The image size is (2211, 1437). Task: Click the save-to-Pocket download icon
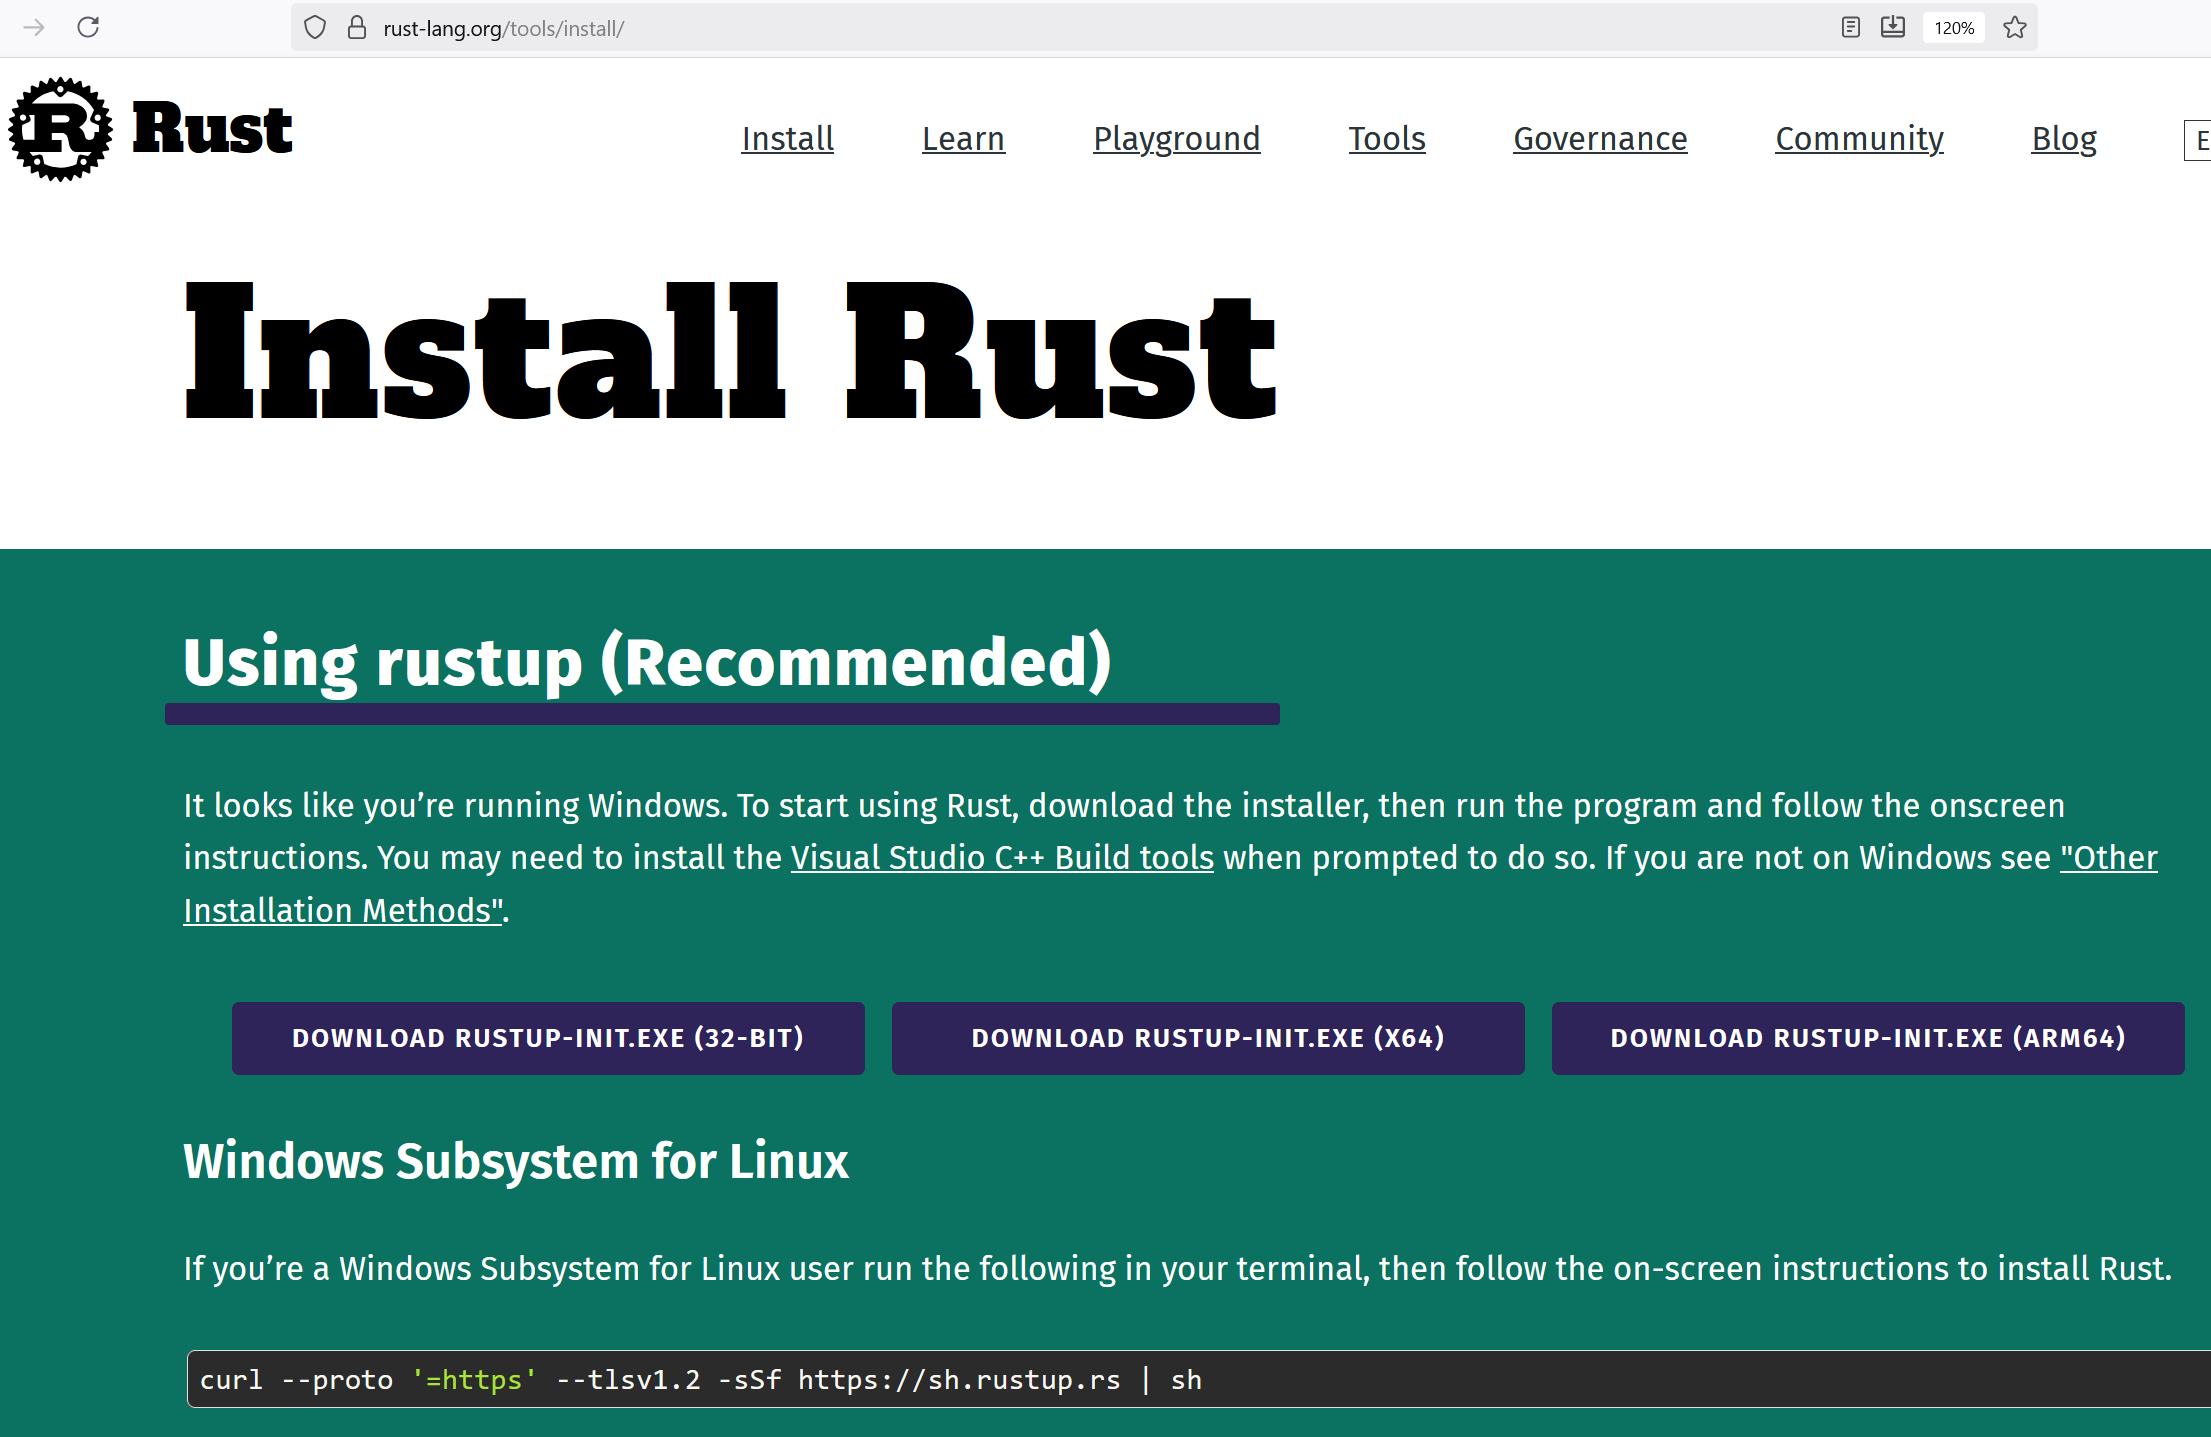point(1893,28)
